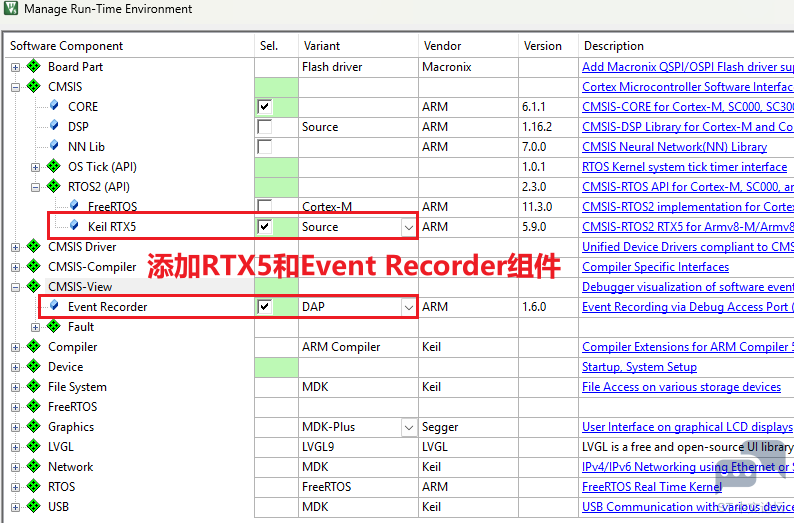The image size is (794, 523).
Task: Uncheck the Event Recorder checkbox
Action: [264, 307]
